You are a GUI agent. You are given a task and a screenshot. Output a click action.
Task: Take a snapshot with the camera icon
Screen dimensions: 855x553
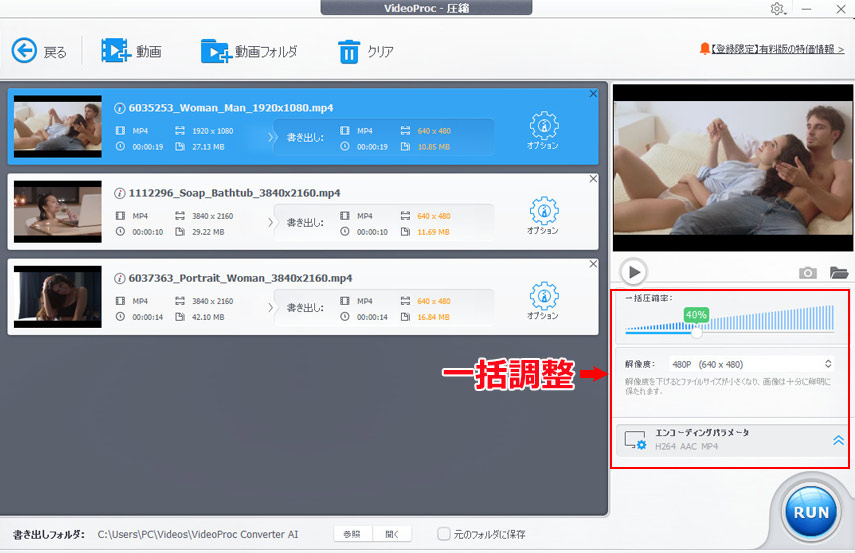click(x=808, y=272)
